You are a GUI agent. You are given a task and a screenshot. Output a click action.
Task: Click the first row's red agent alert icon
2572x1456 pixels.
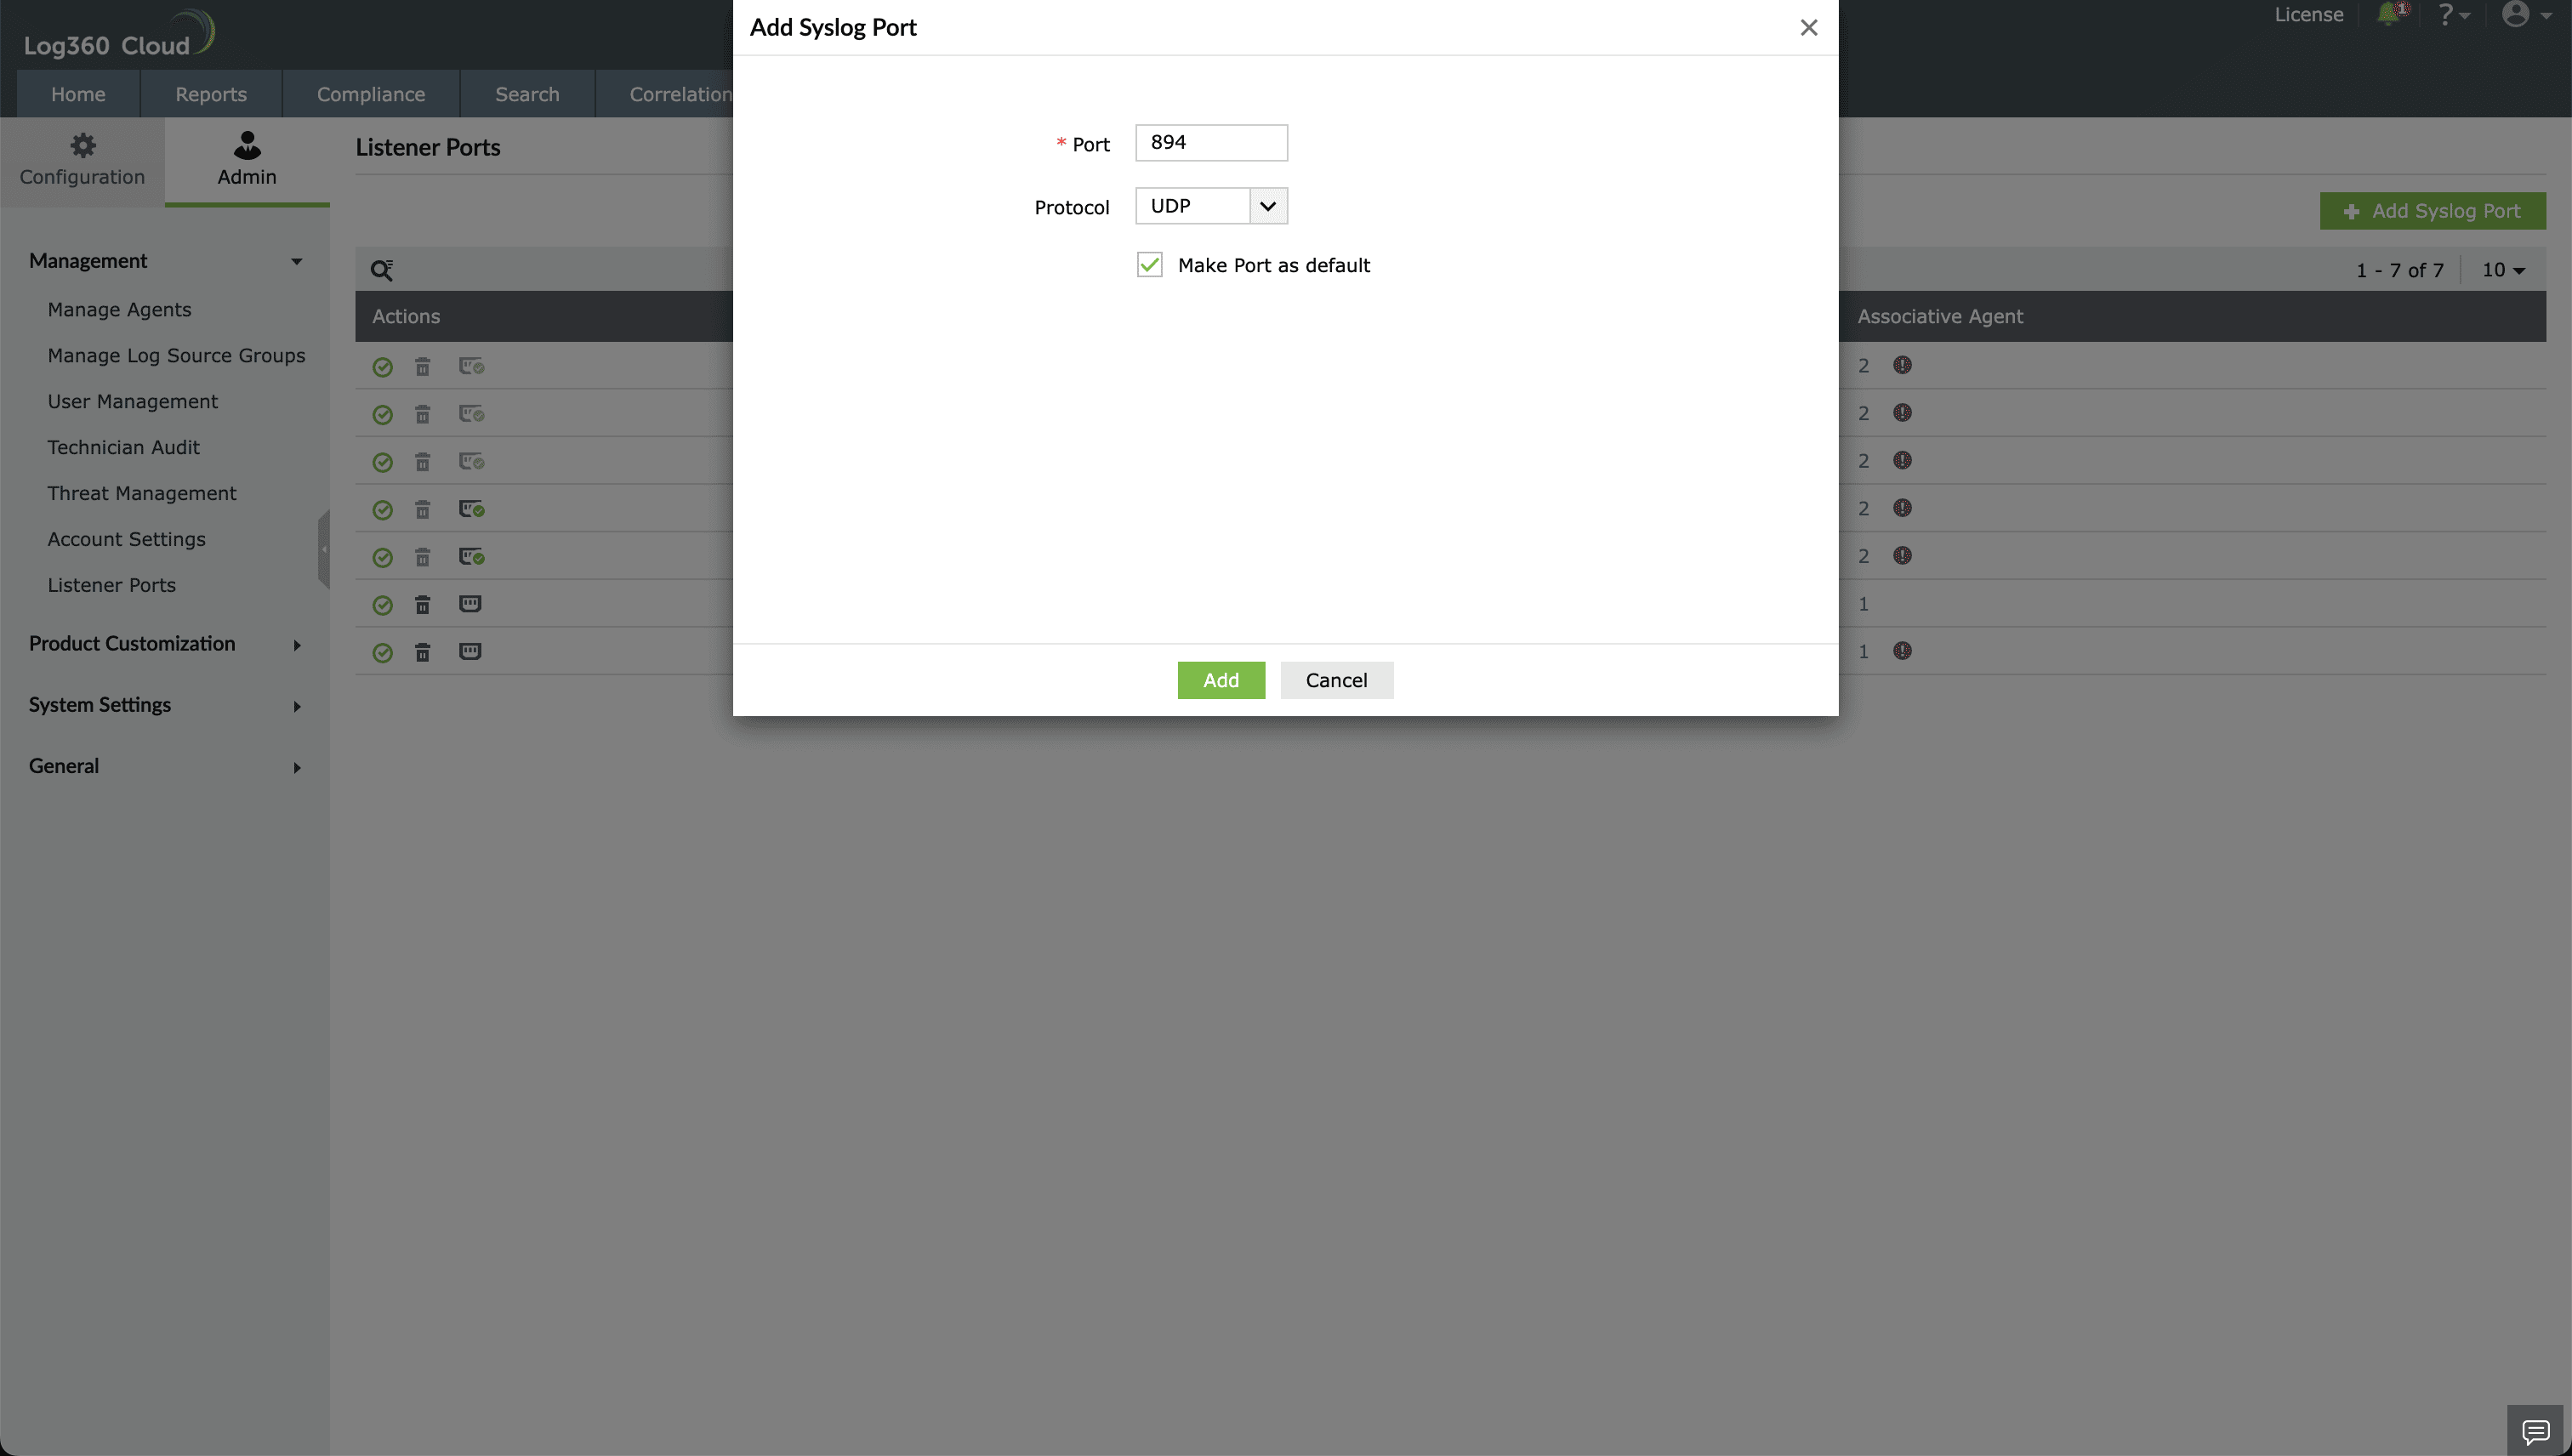coord(1902,365)
